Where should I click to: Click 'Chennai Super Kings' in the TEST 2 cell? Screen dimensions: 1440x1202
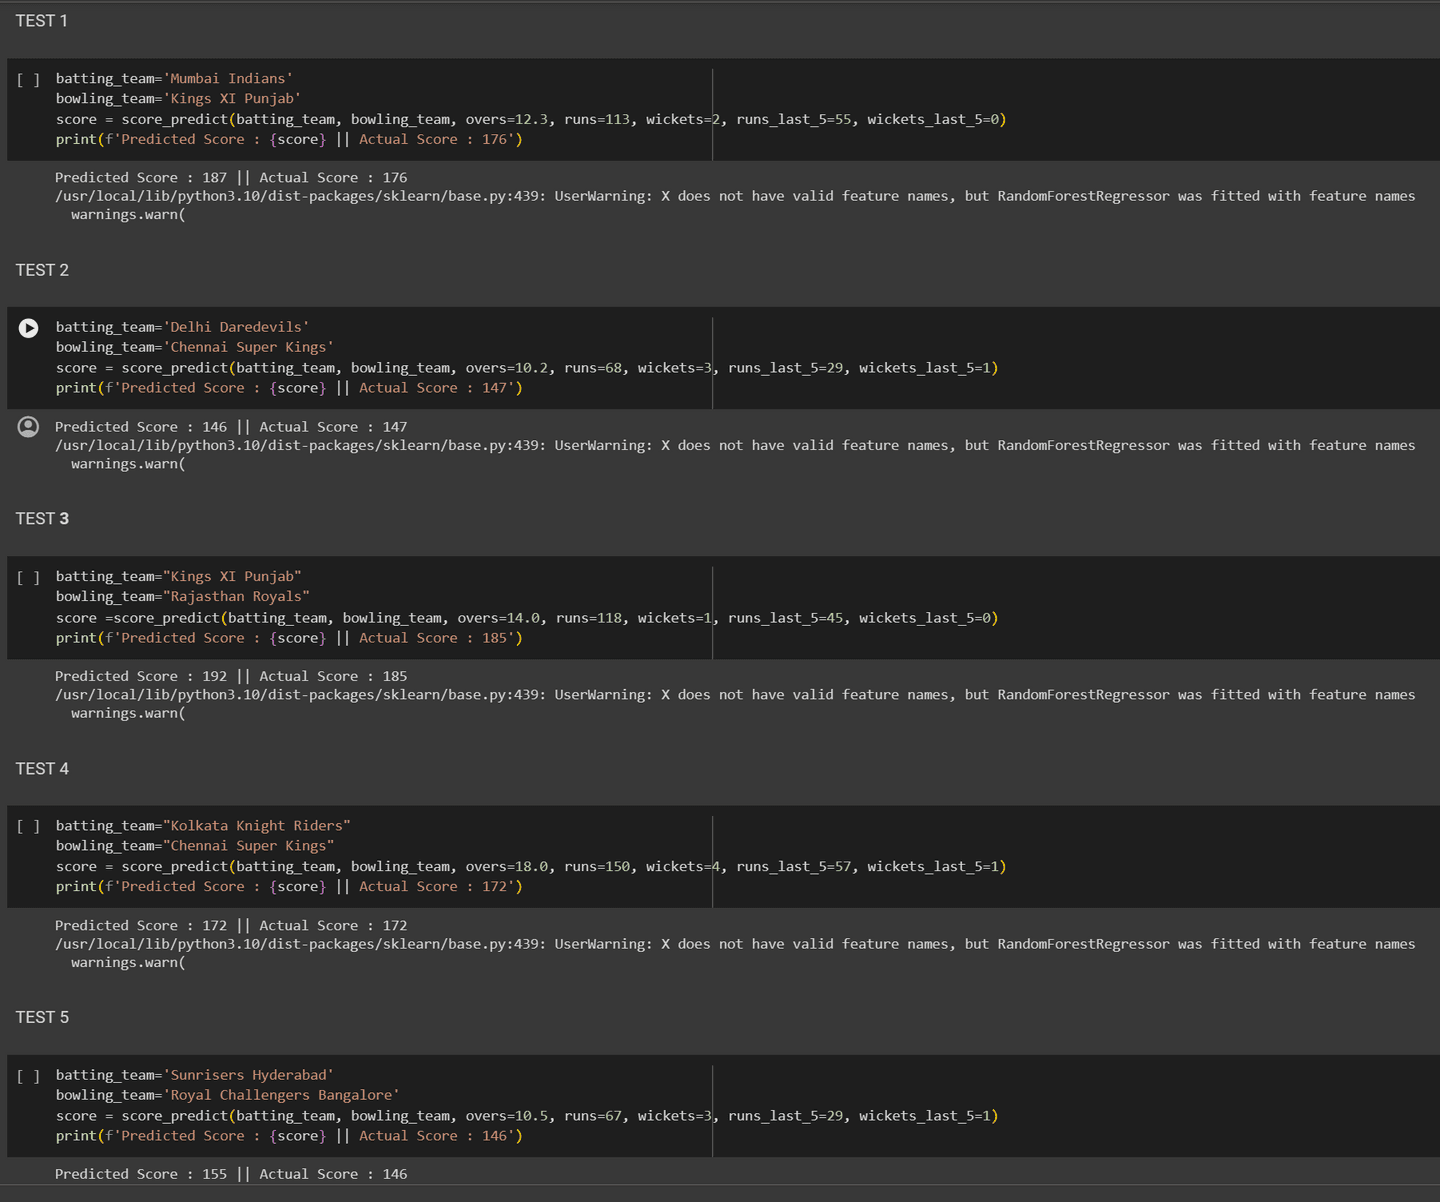tap(248, 347)
